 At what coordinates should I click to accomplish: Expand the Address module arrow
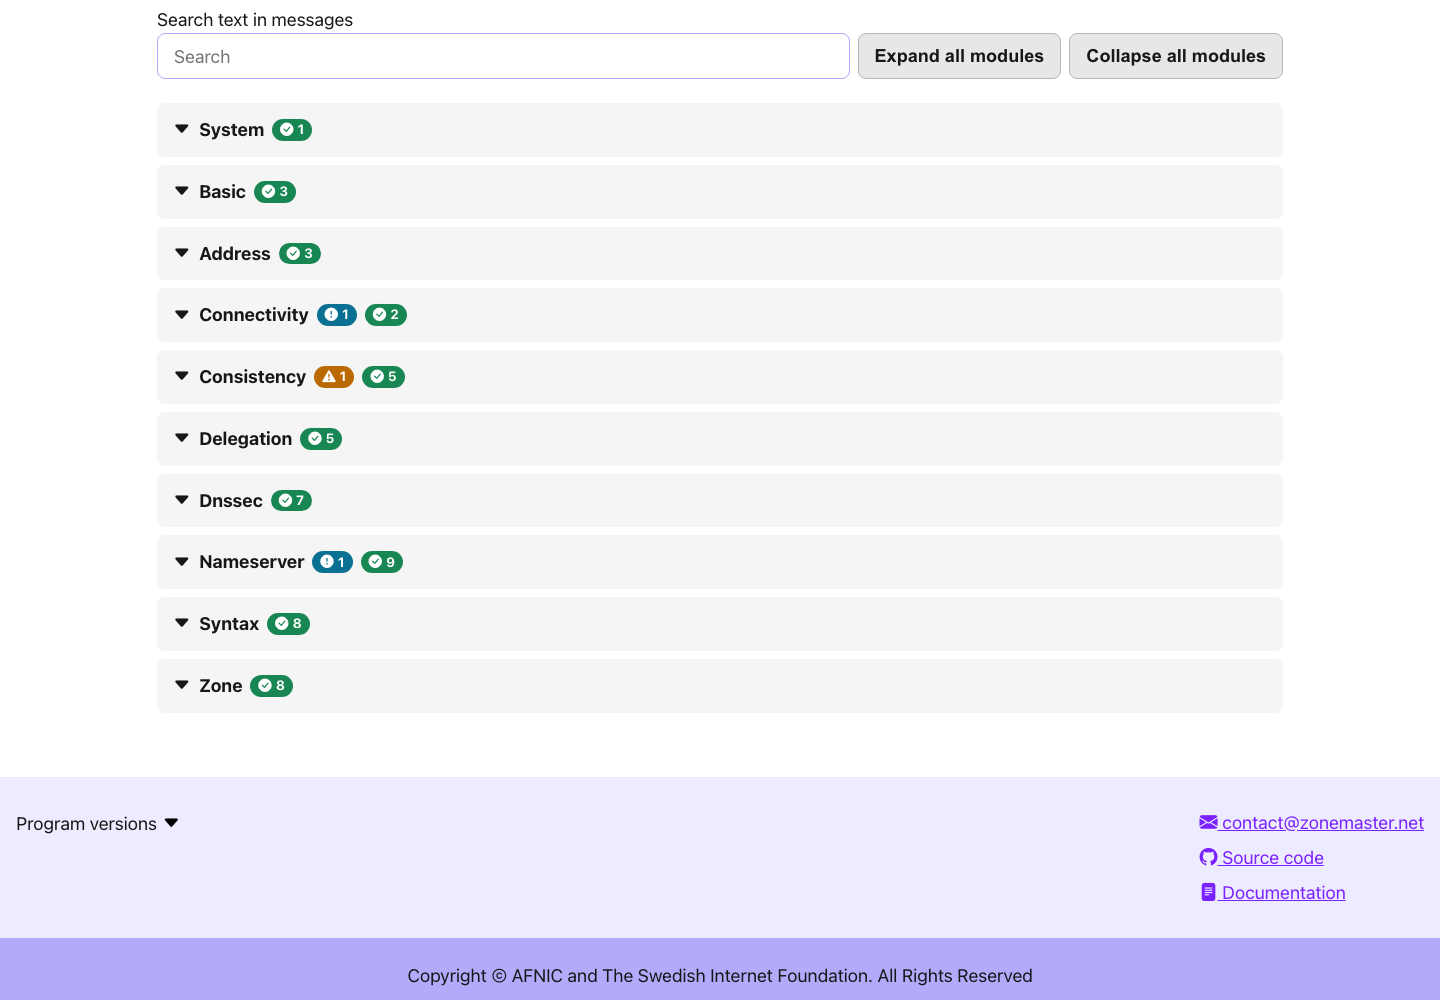point(182,253)
